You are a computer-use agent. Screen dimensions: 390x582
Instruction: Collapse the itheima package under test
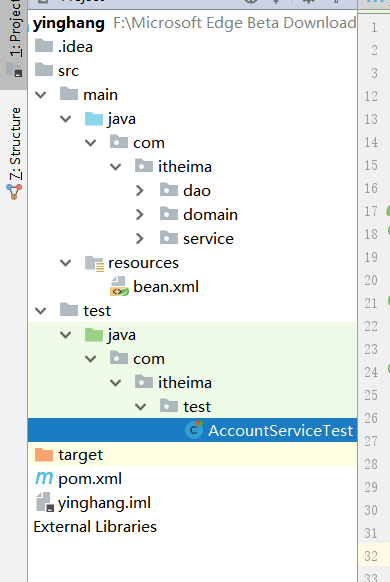point(116,383)
